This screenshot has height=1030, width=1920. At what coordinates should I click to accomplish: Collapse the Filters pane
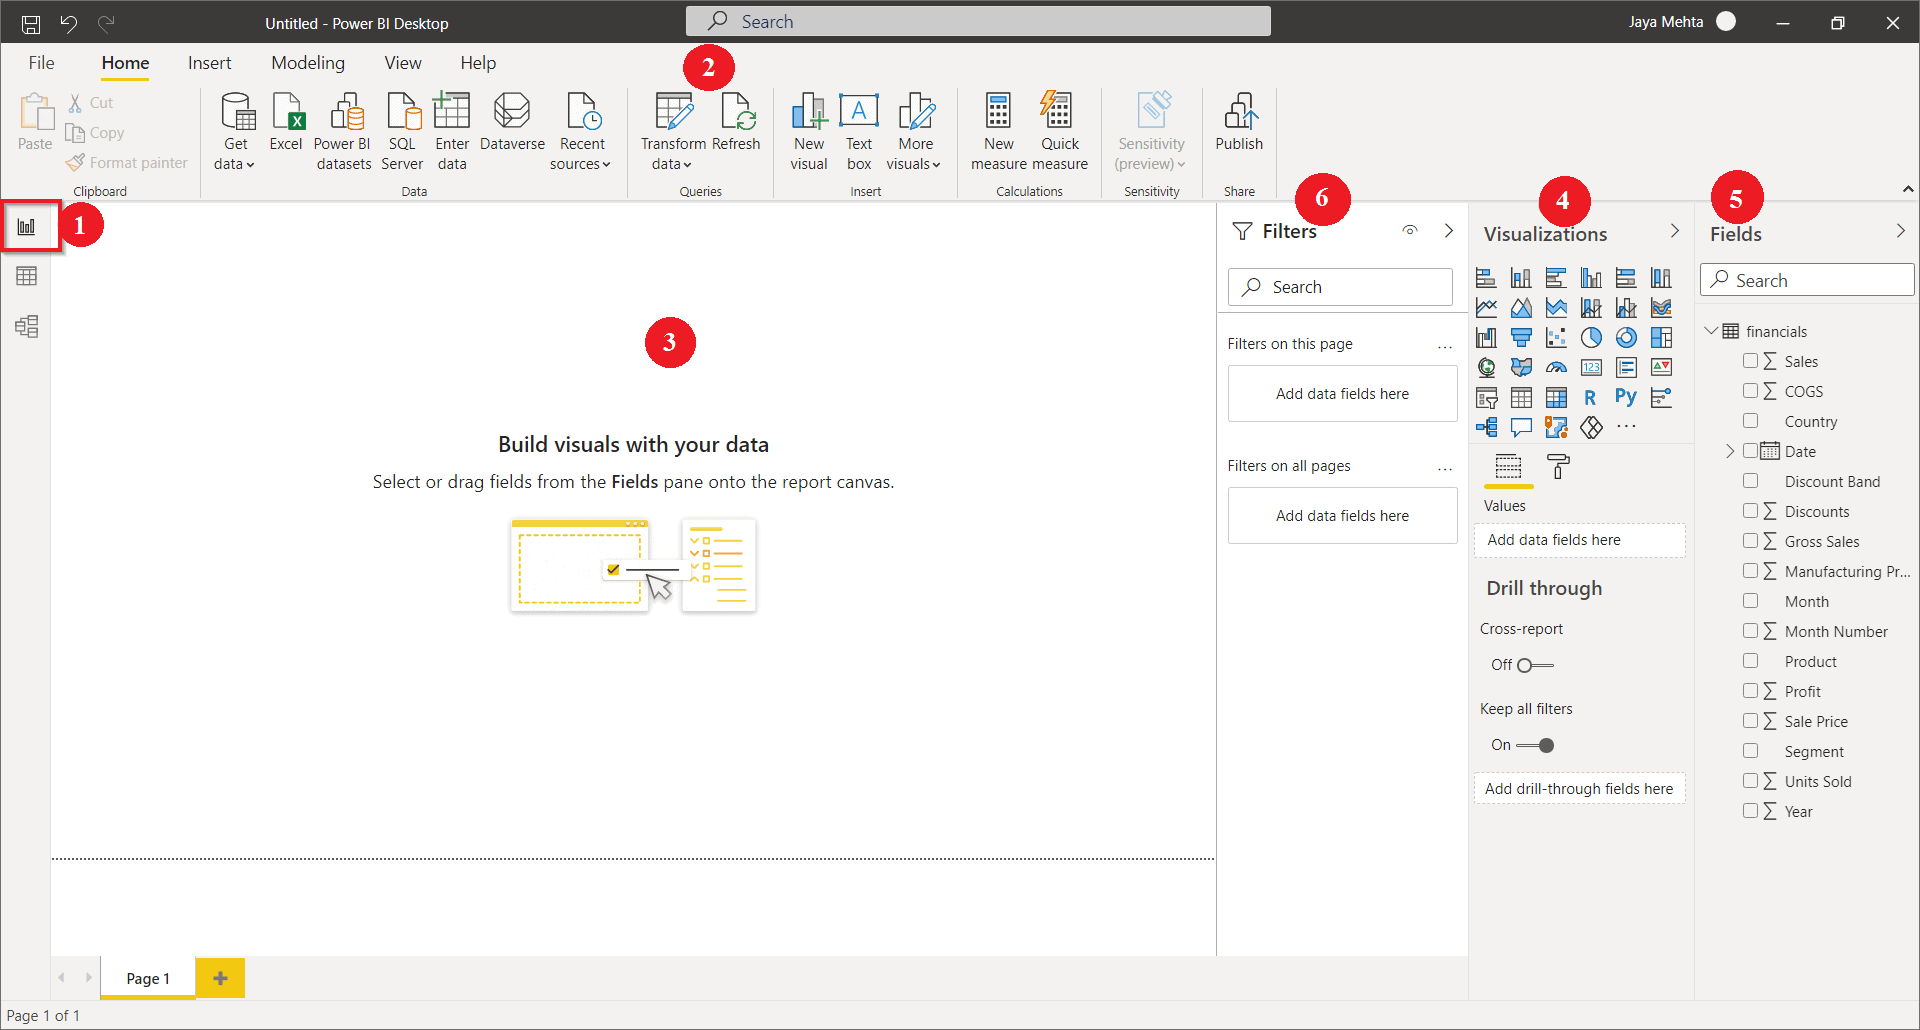[x=1448, y=230]
